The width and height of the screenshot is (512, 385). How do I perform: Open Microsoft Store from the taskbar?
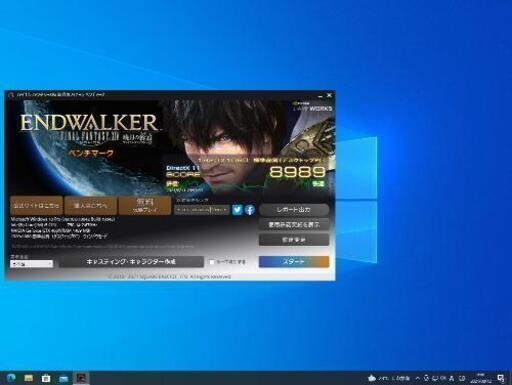point(46,378)
